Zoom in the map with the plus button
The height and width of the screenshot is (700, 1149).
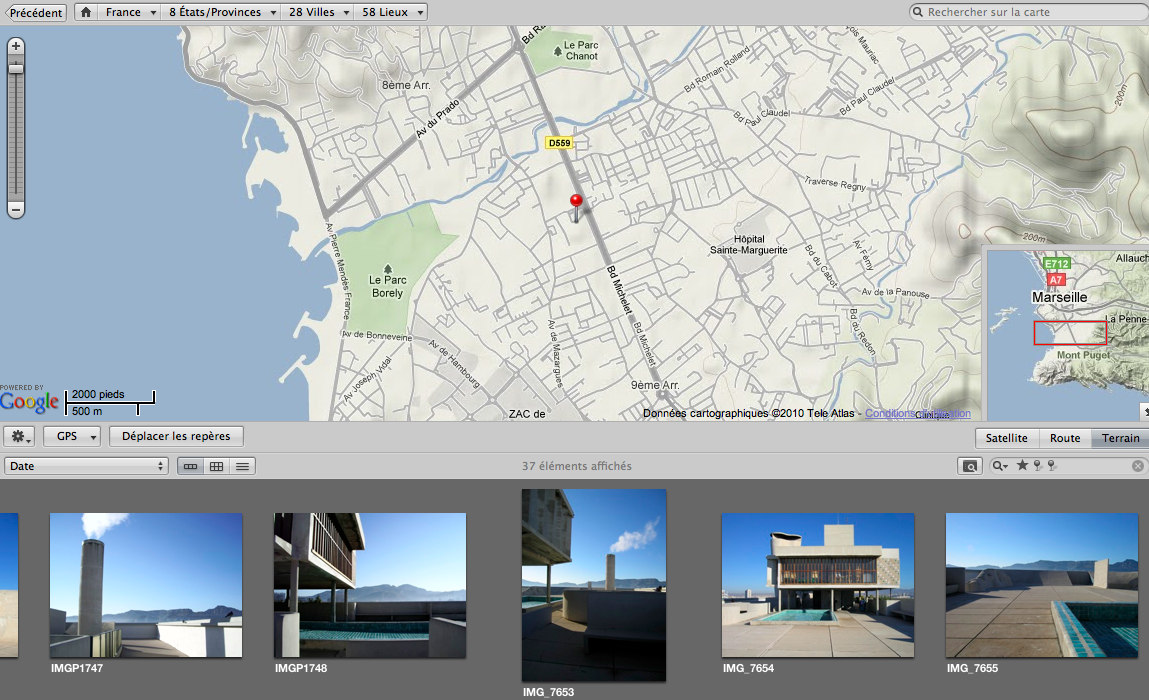[16, 46]
